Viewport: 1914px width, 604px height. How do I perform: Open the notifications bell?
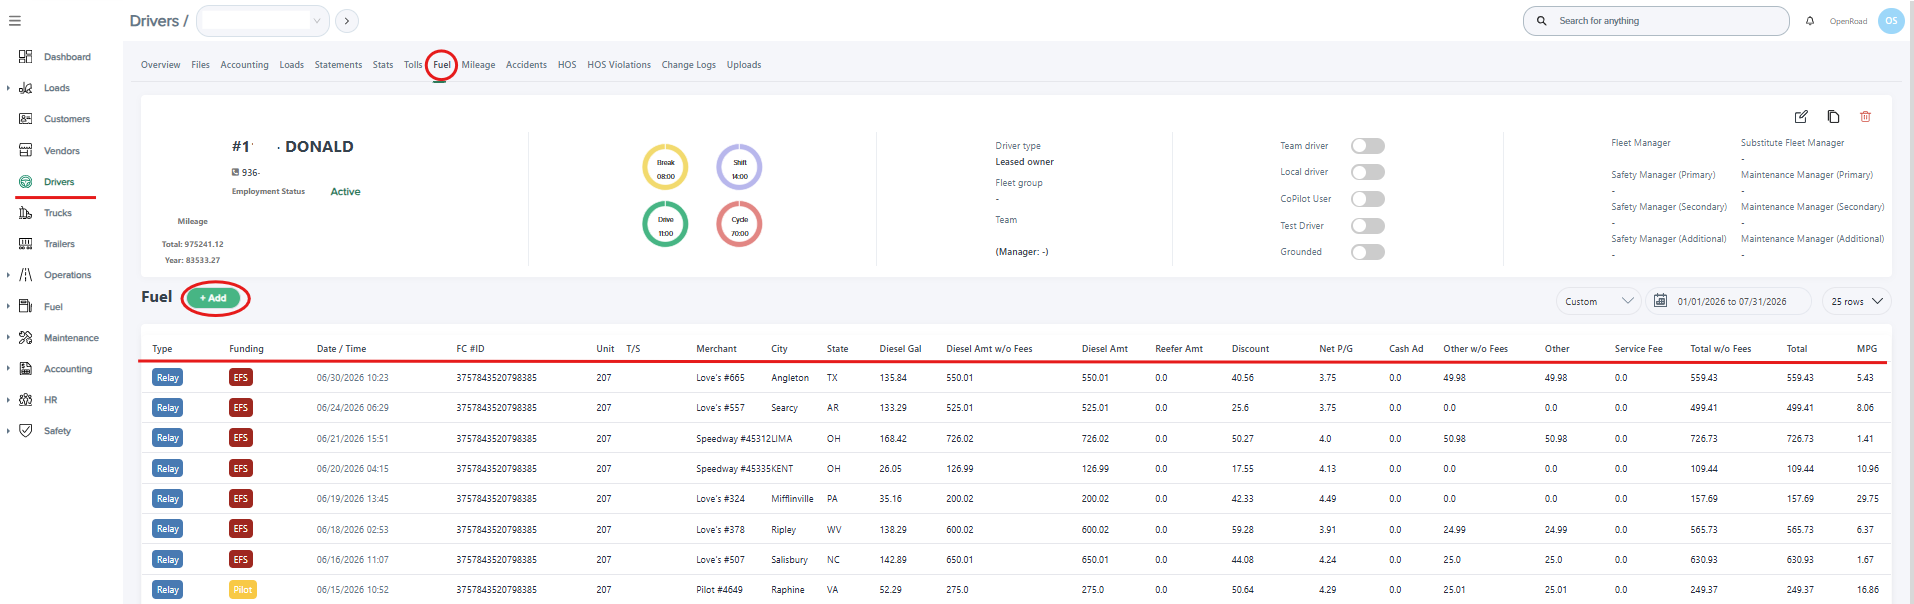click(x=1810, y=21)
